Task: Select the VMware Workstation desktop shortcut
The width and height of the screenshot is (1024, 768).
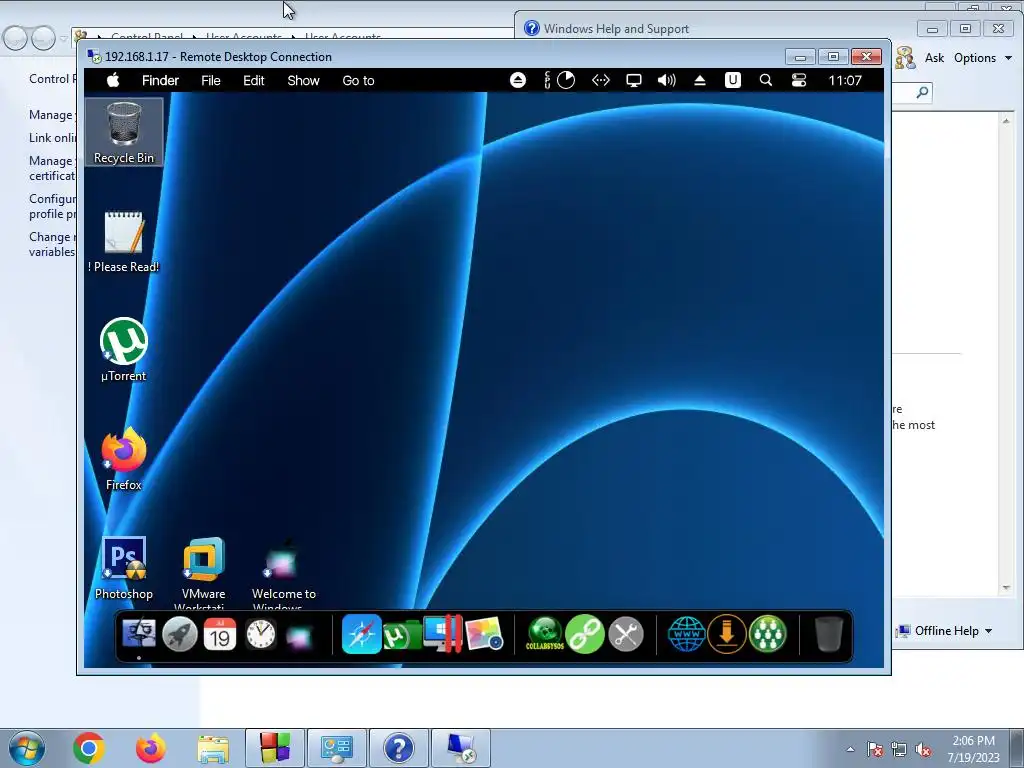Action: 203,573
